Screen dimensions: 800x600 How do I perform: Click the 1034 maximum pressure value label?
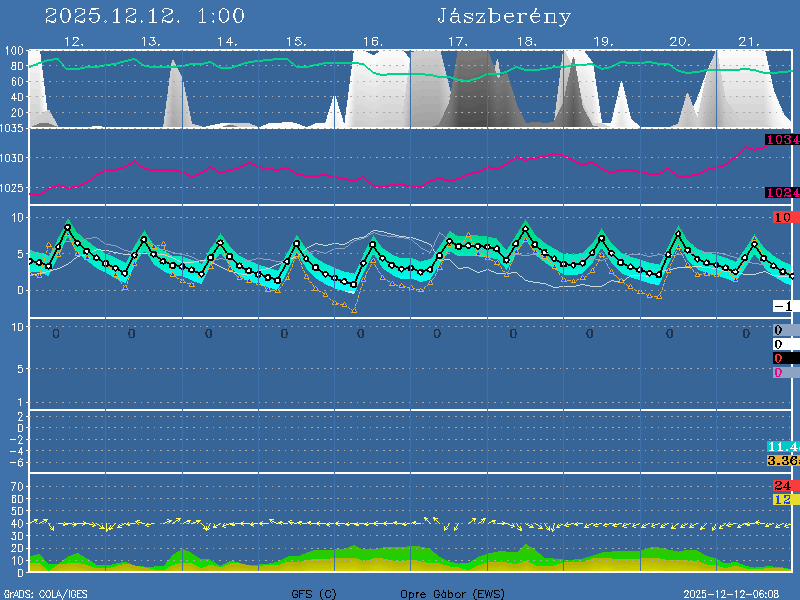click(x=781, y=140)
